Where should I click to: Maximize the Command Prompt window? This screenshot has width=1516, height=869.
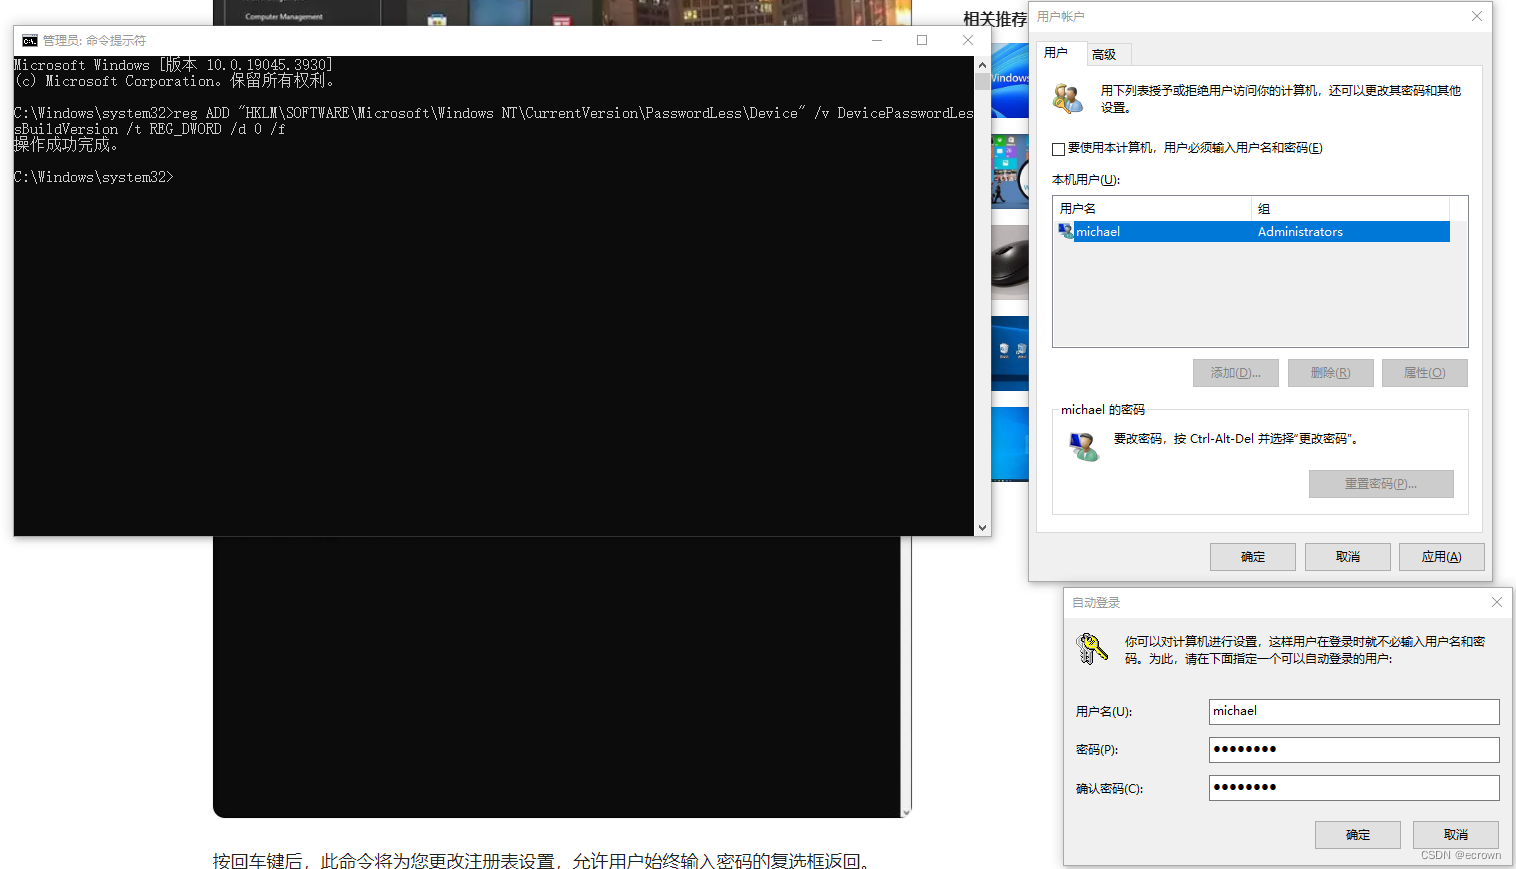pyautogui.click(x=922, y=40)
